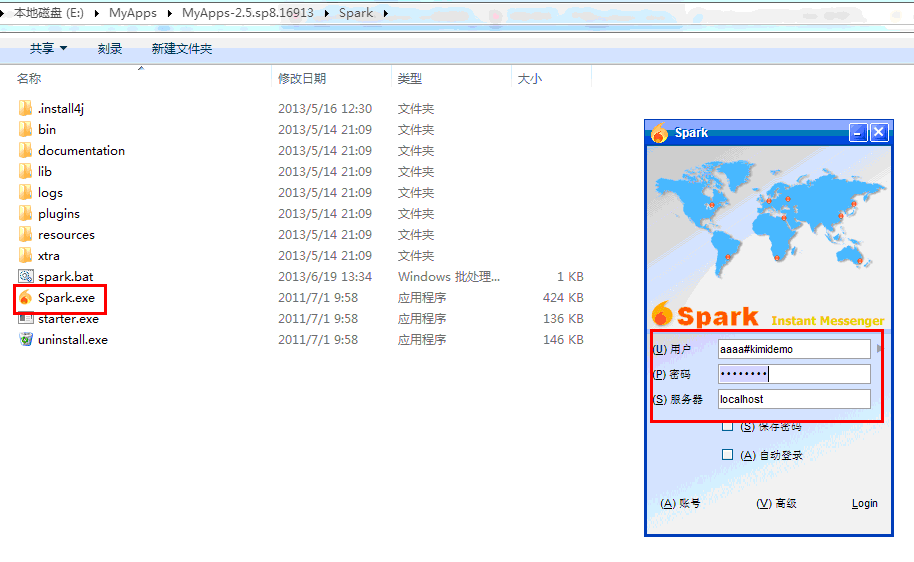
Task: Enable the save password checkbox
Action: pos(727,426)
